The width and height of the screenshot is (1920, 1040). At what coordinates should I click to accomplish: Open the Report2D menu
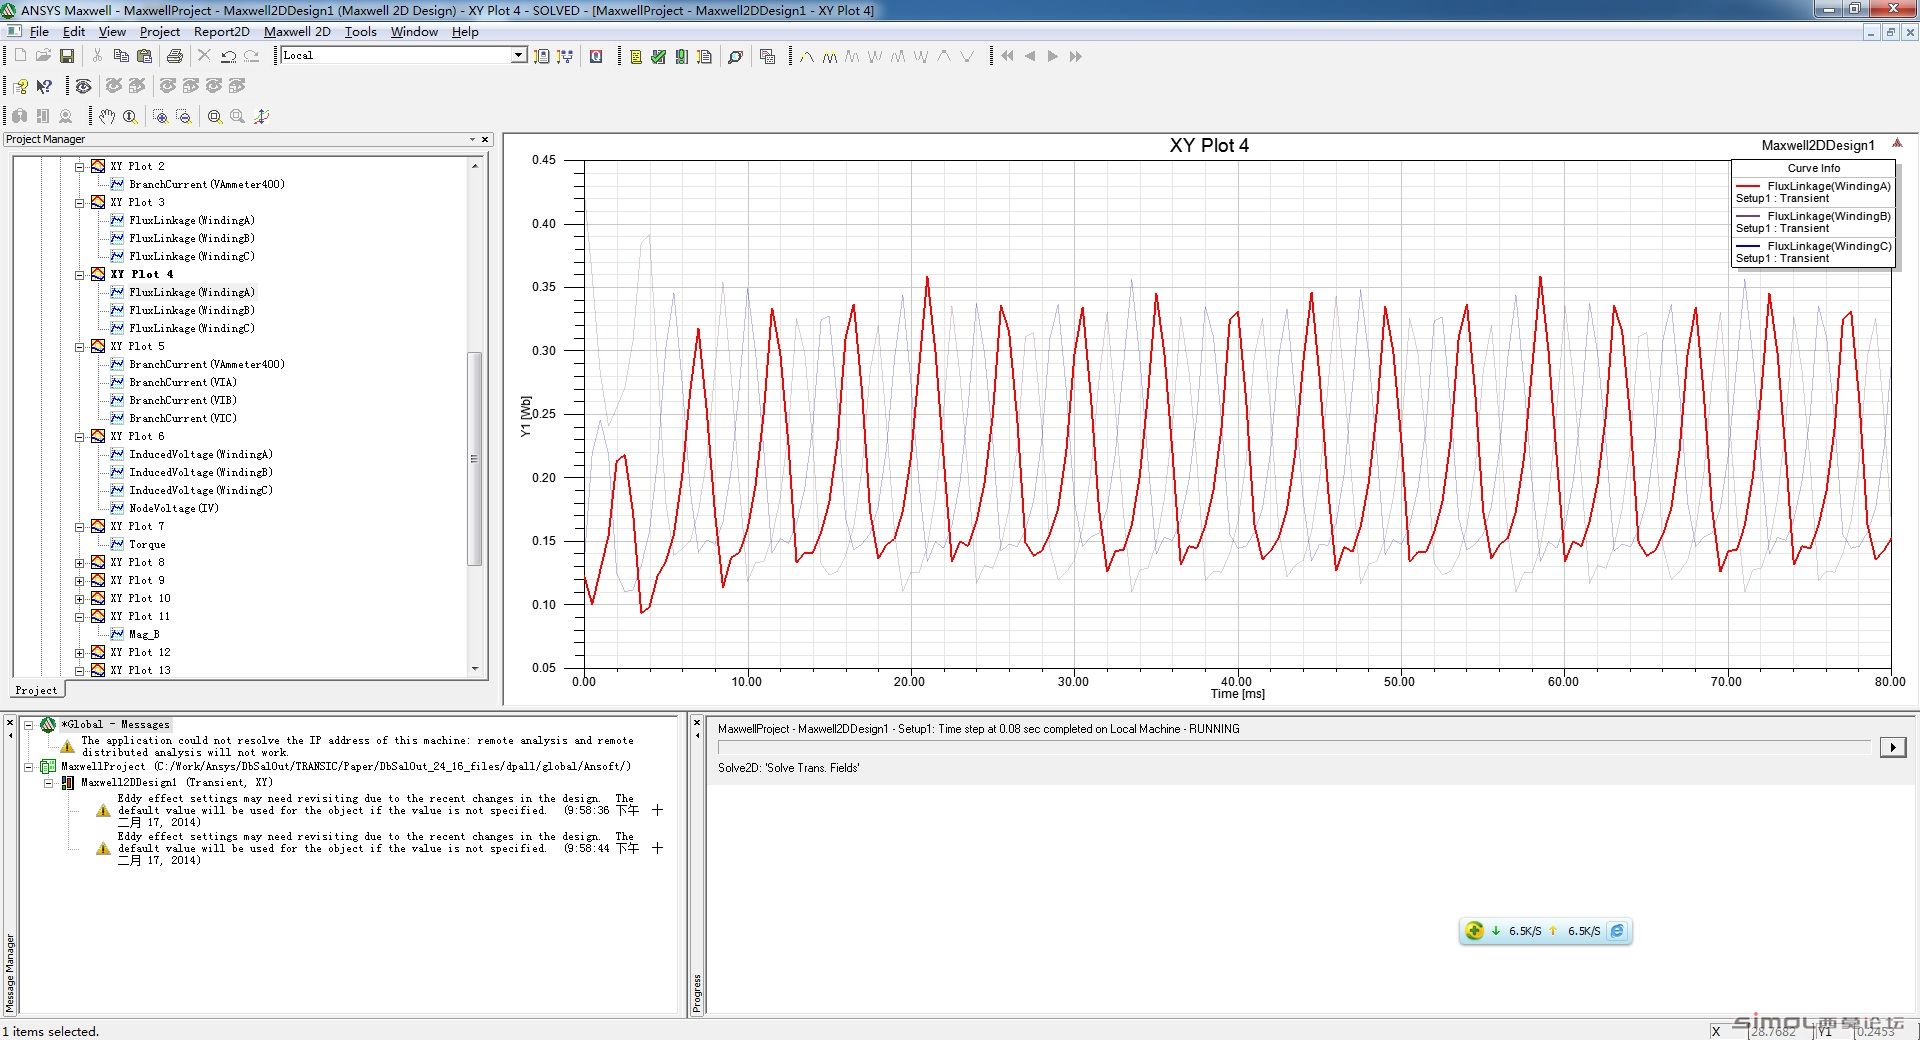(222, 32)
